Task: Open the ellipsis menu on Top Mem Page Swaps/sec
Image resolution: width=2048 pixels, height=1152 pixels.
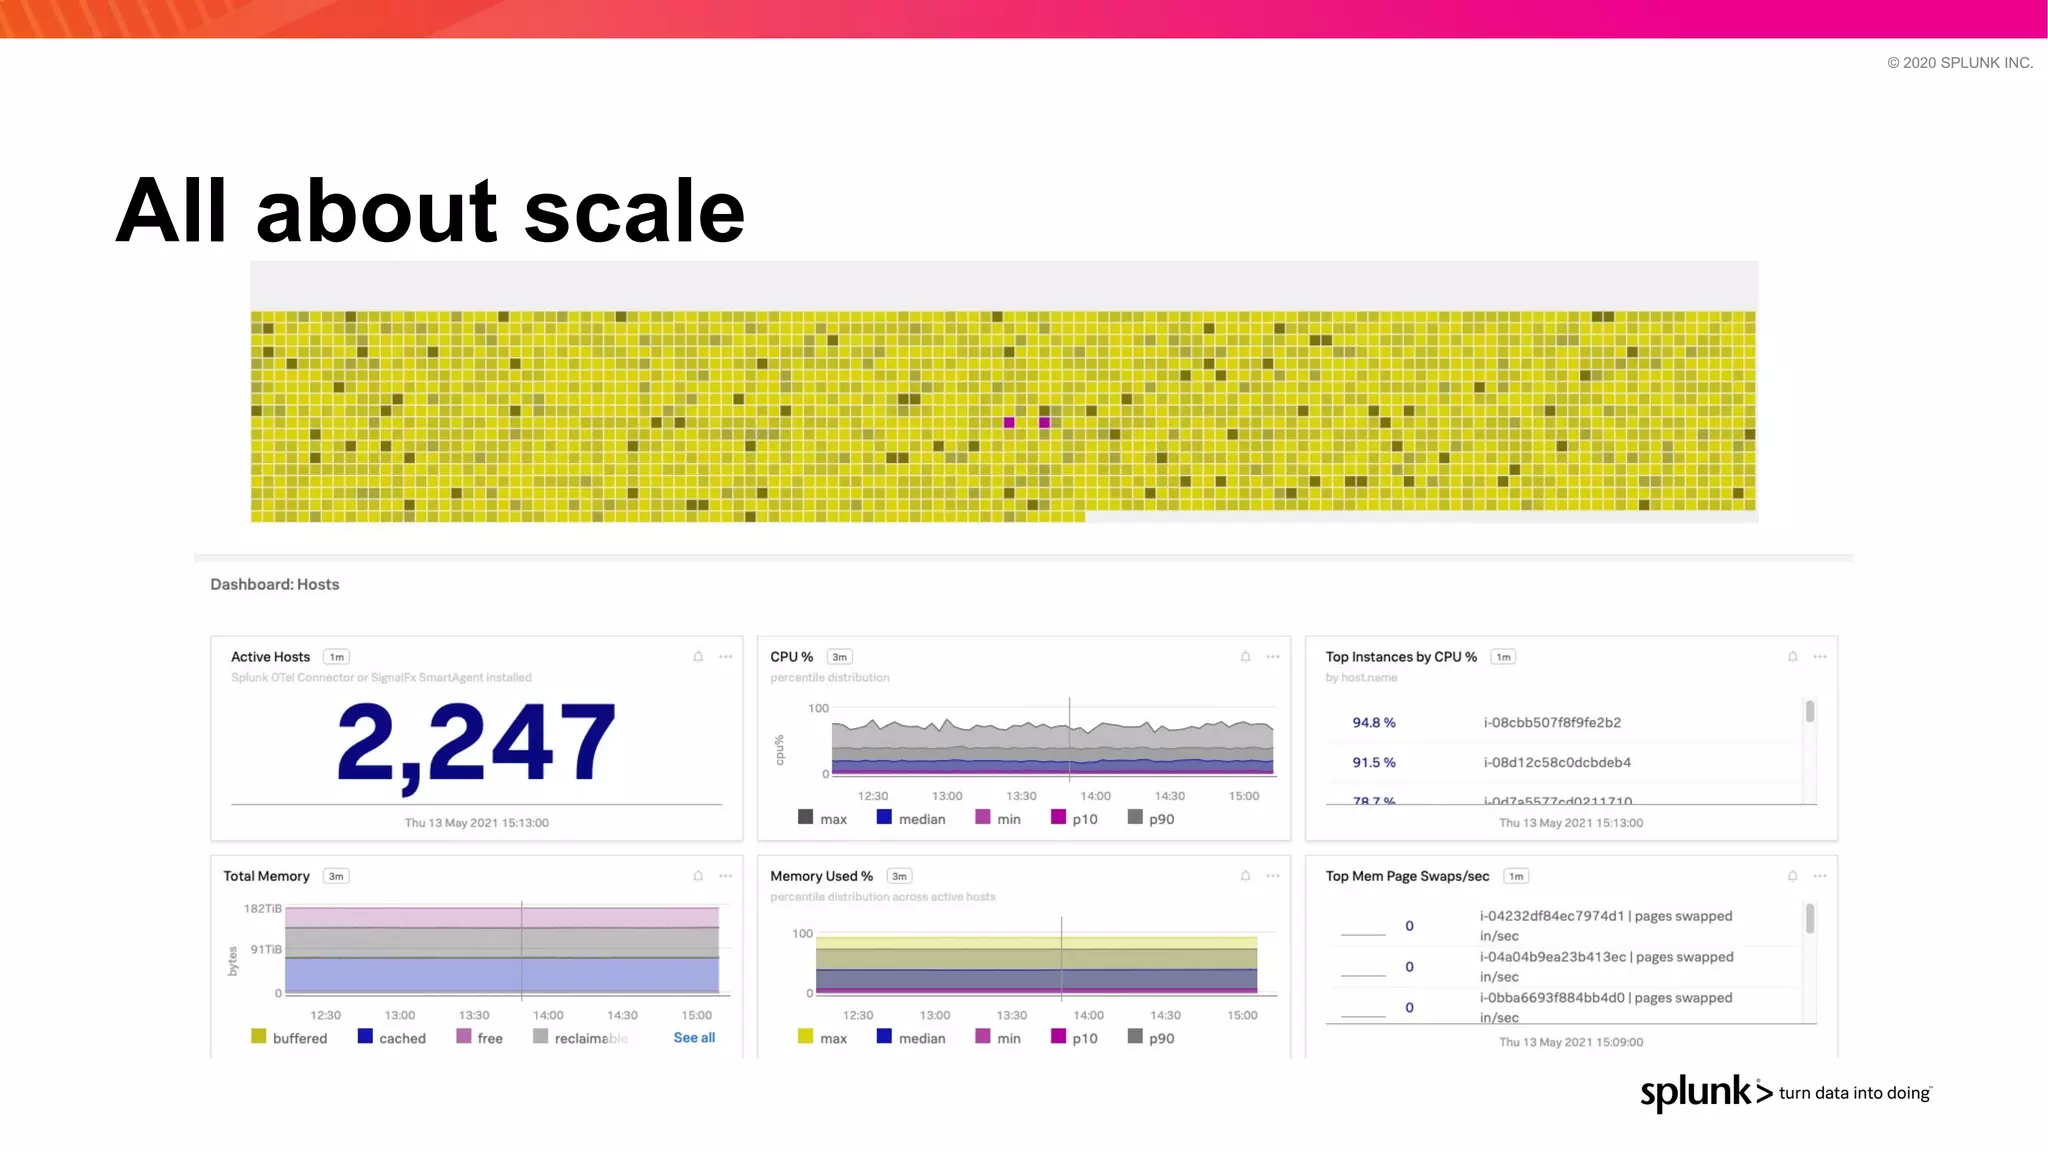Action: coord(1820,876)
